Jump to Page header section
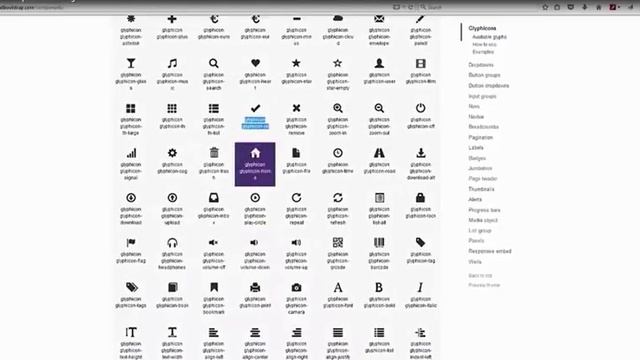640x360 pixels. point(483,179)
